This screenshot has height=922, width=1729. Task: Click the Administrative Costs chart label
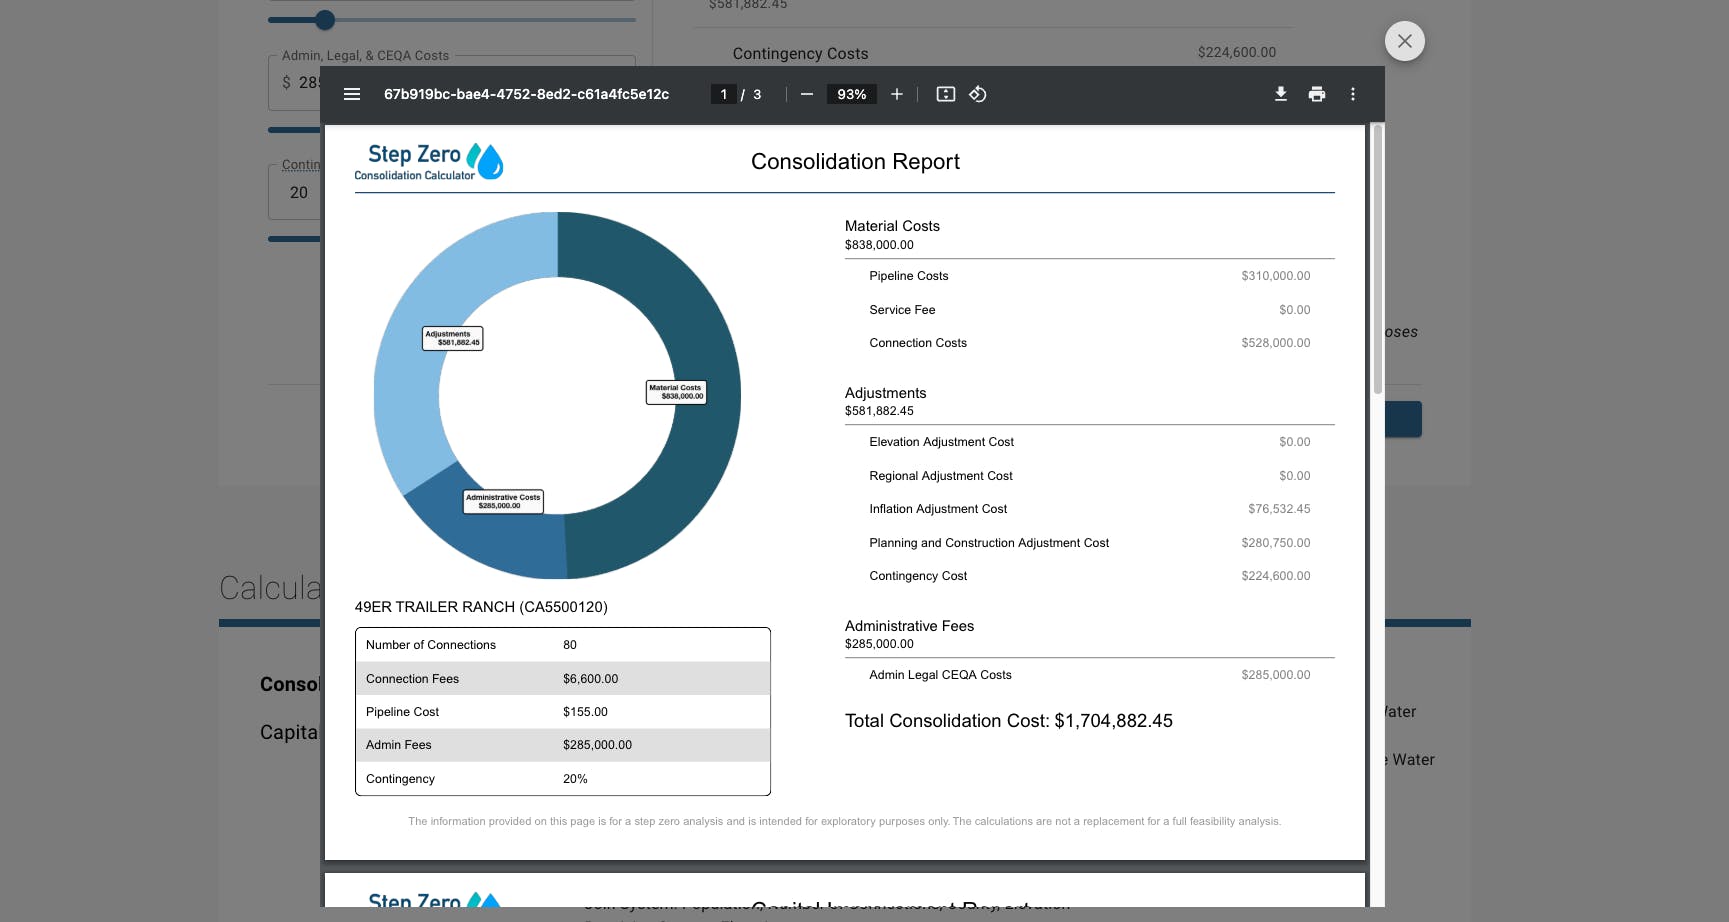503,500
